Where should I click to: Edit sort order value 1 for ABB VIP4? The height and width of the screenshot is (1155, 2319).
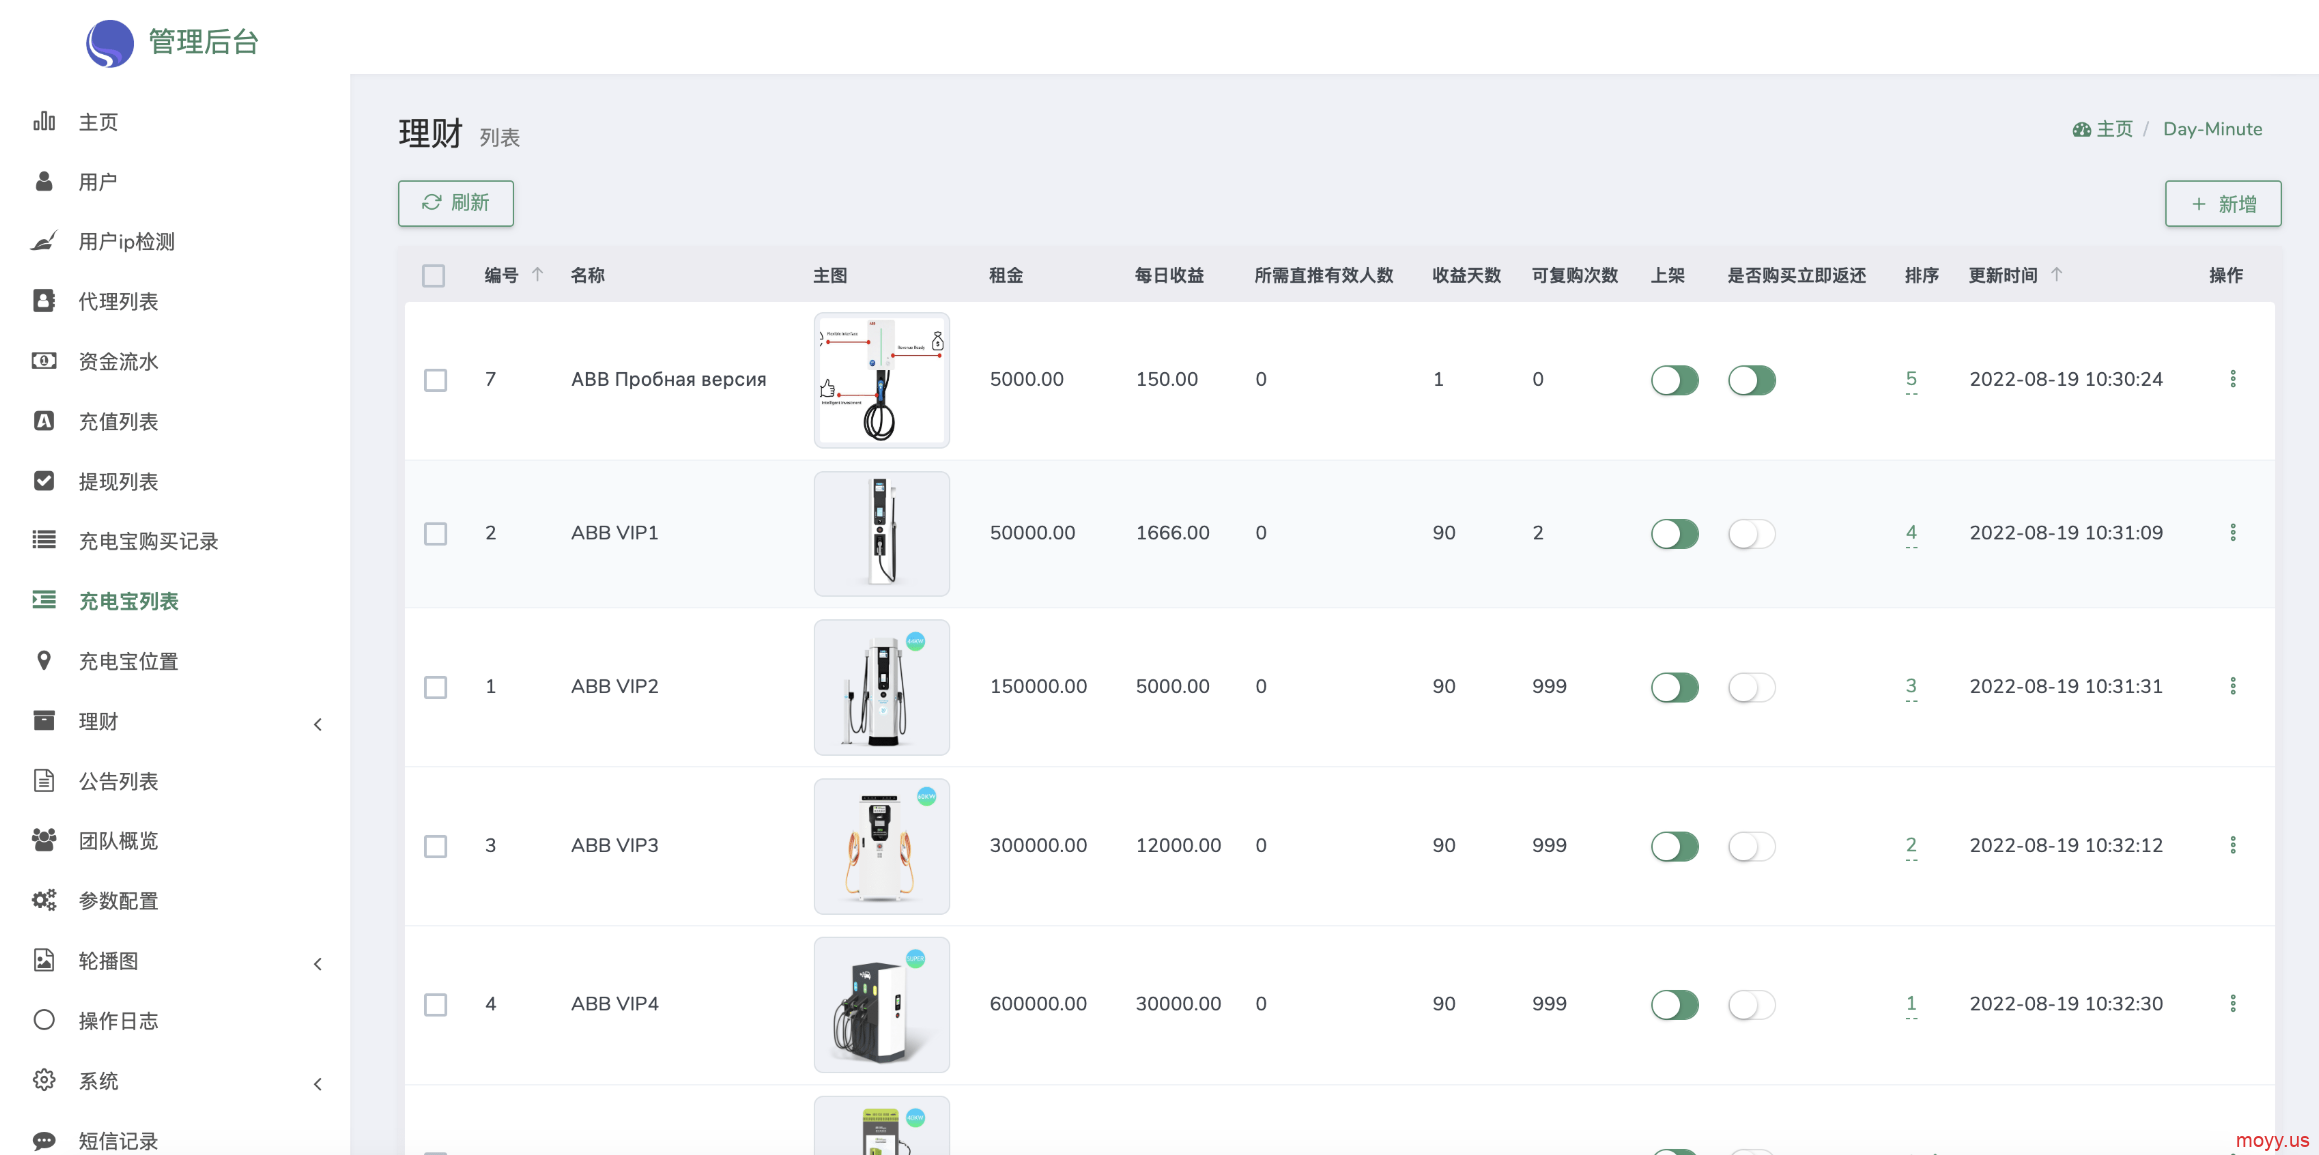pos(1911,1003)
